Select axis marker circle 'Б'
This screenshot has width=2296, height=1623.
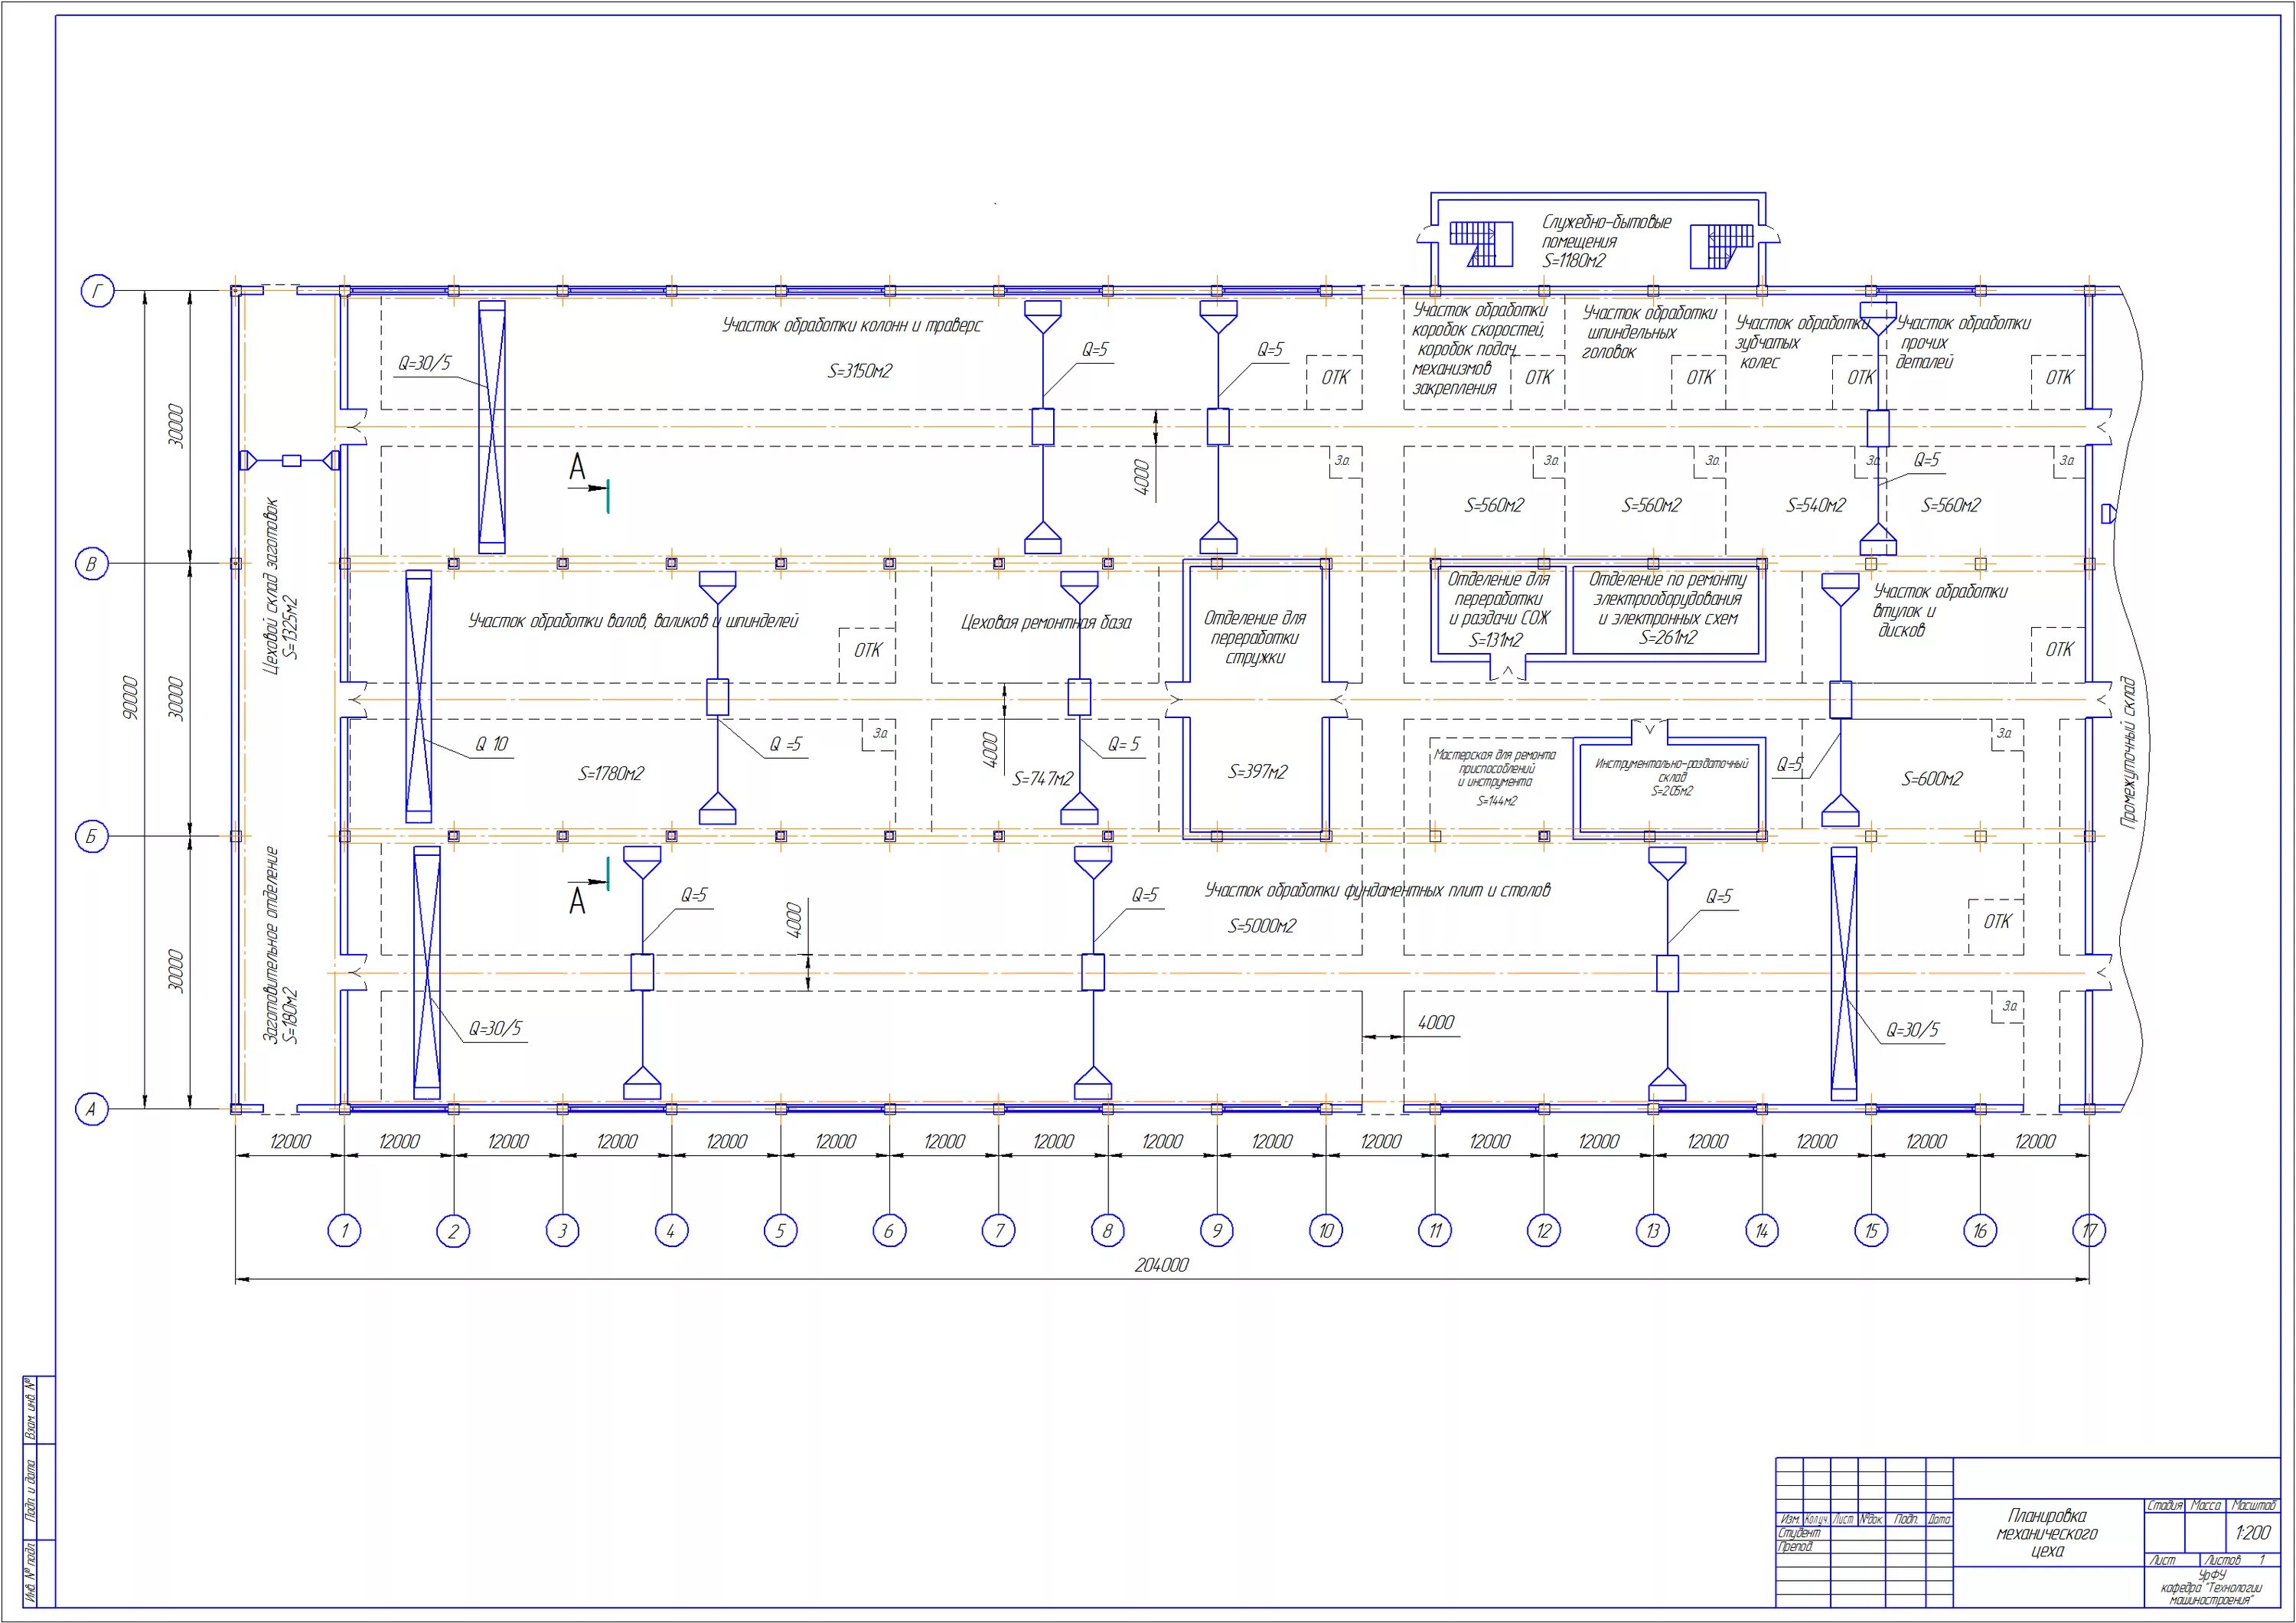pyautogui.click(x=92, y=836)
